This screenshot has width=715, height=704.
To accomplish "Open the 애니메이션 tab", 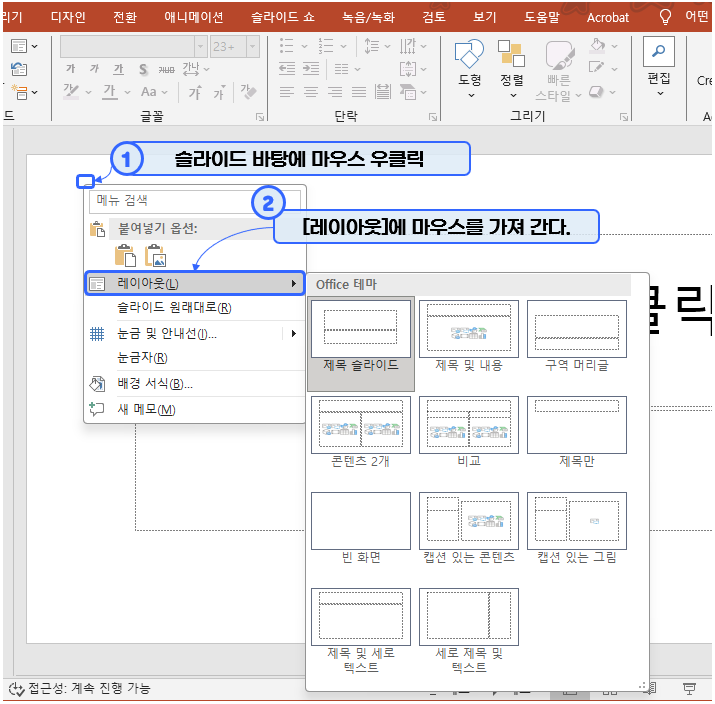I will click(x=194, y=17).
